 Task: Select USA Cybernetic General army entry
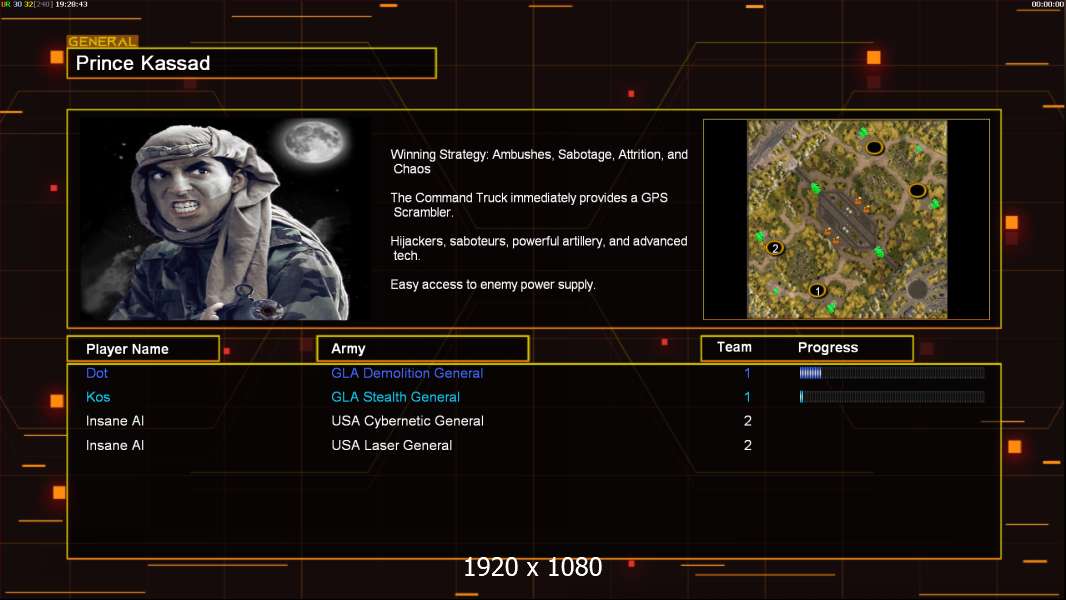click(x=407, y=421)
